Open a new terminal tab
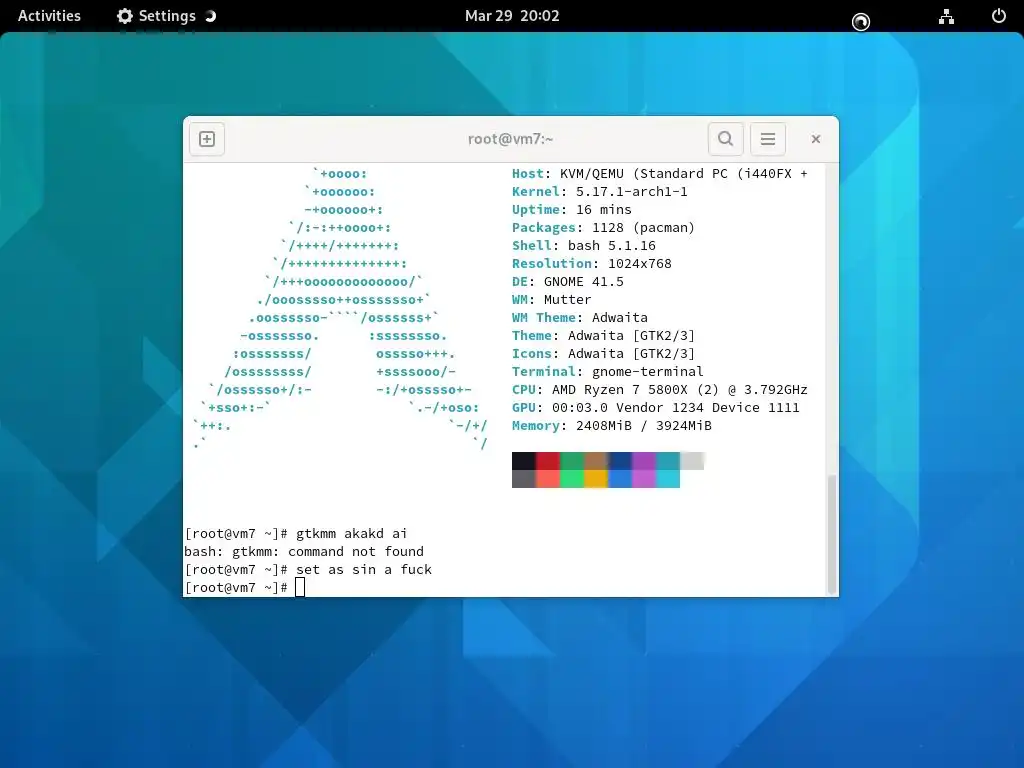1024x768 pixels. pos(207,139)
